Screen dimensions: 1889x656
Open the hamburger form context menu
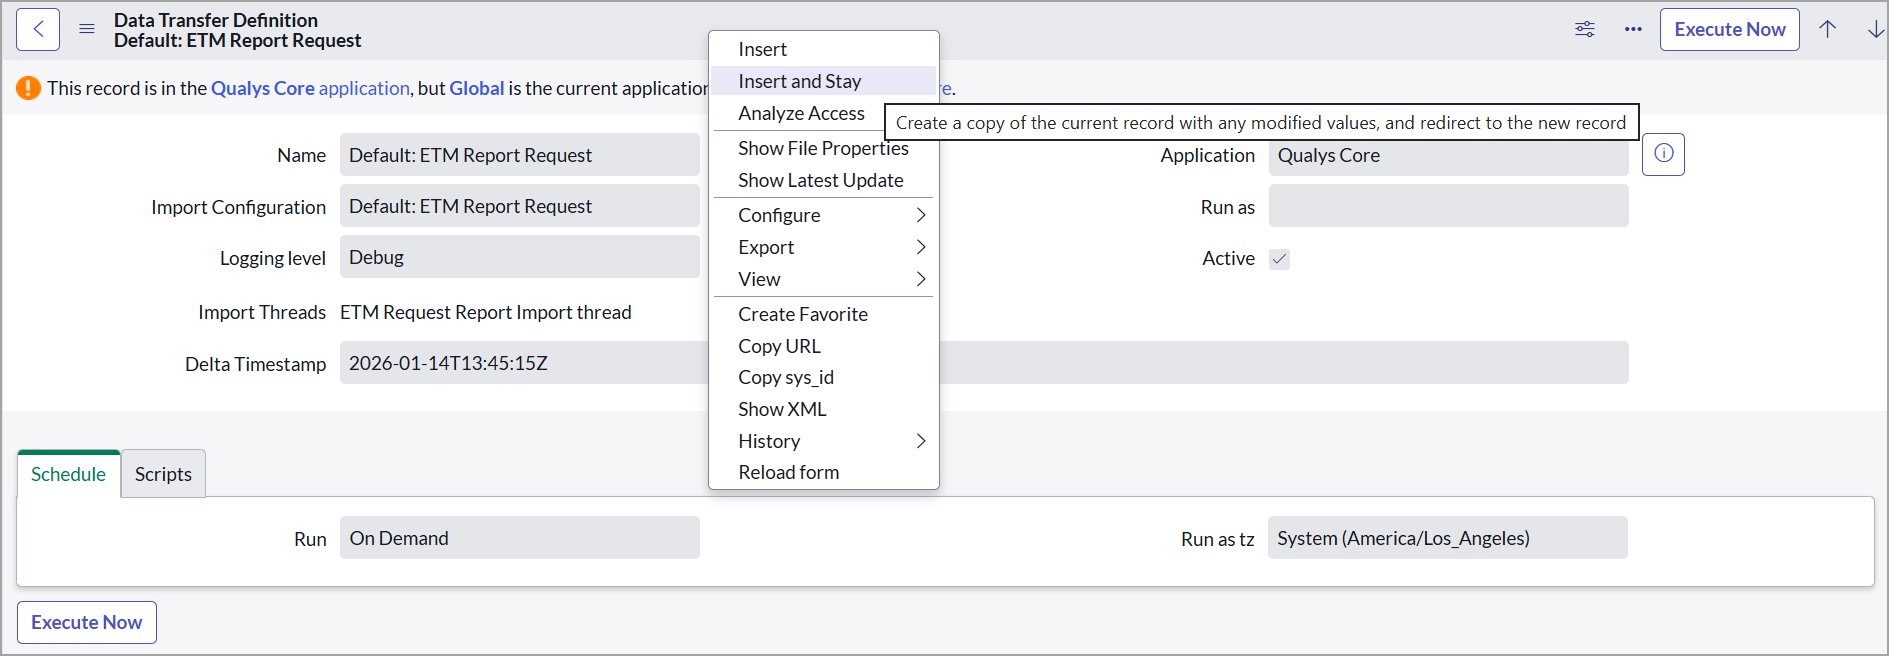click(87, 29)
